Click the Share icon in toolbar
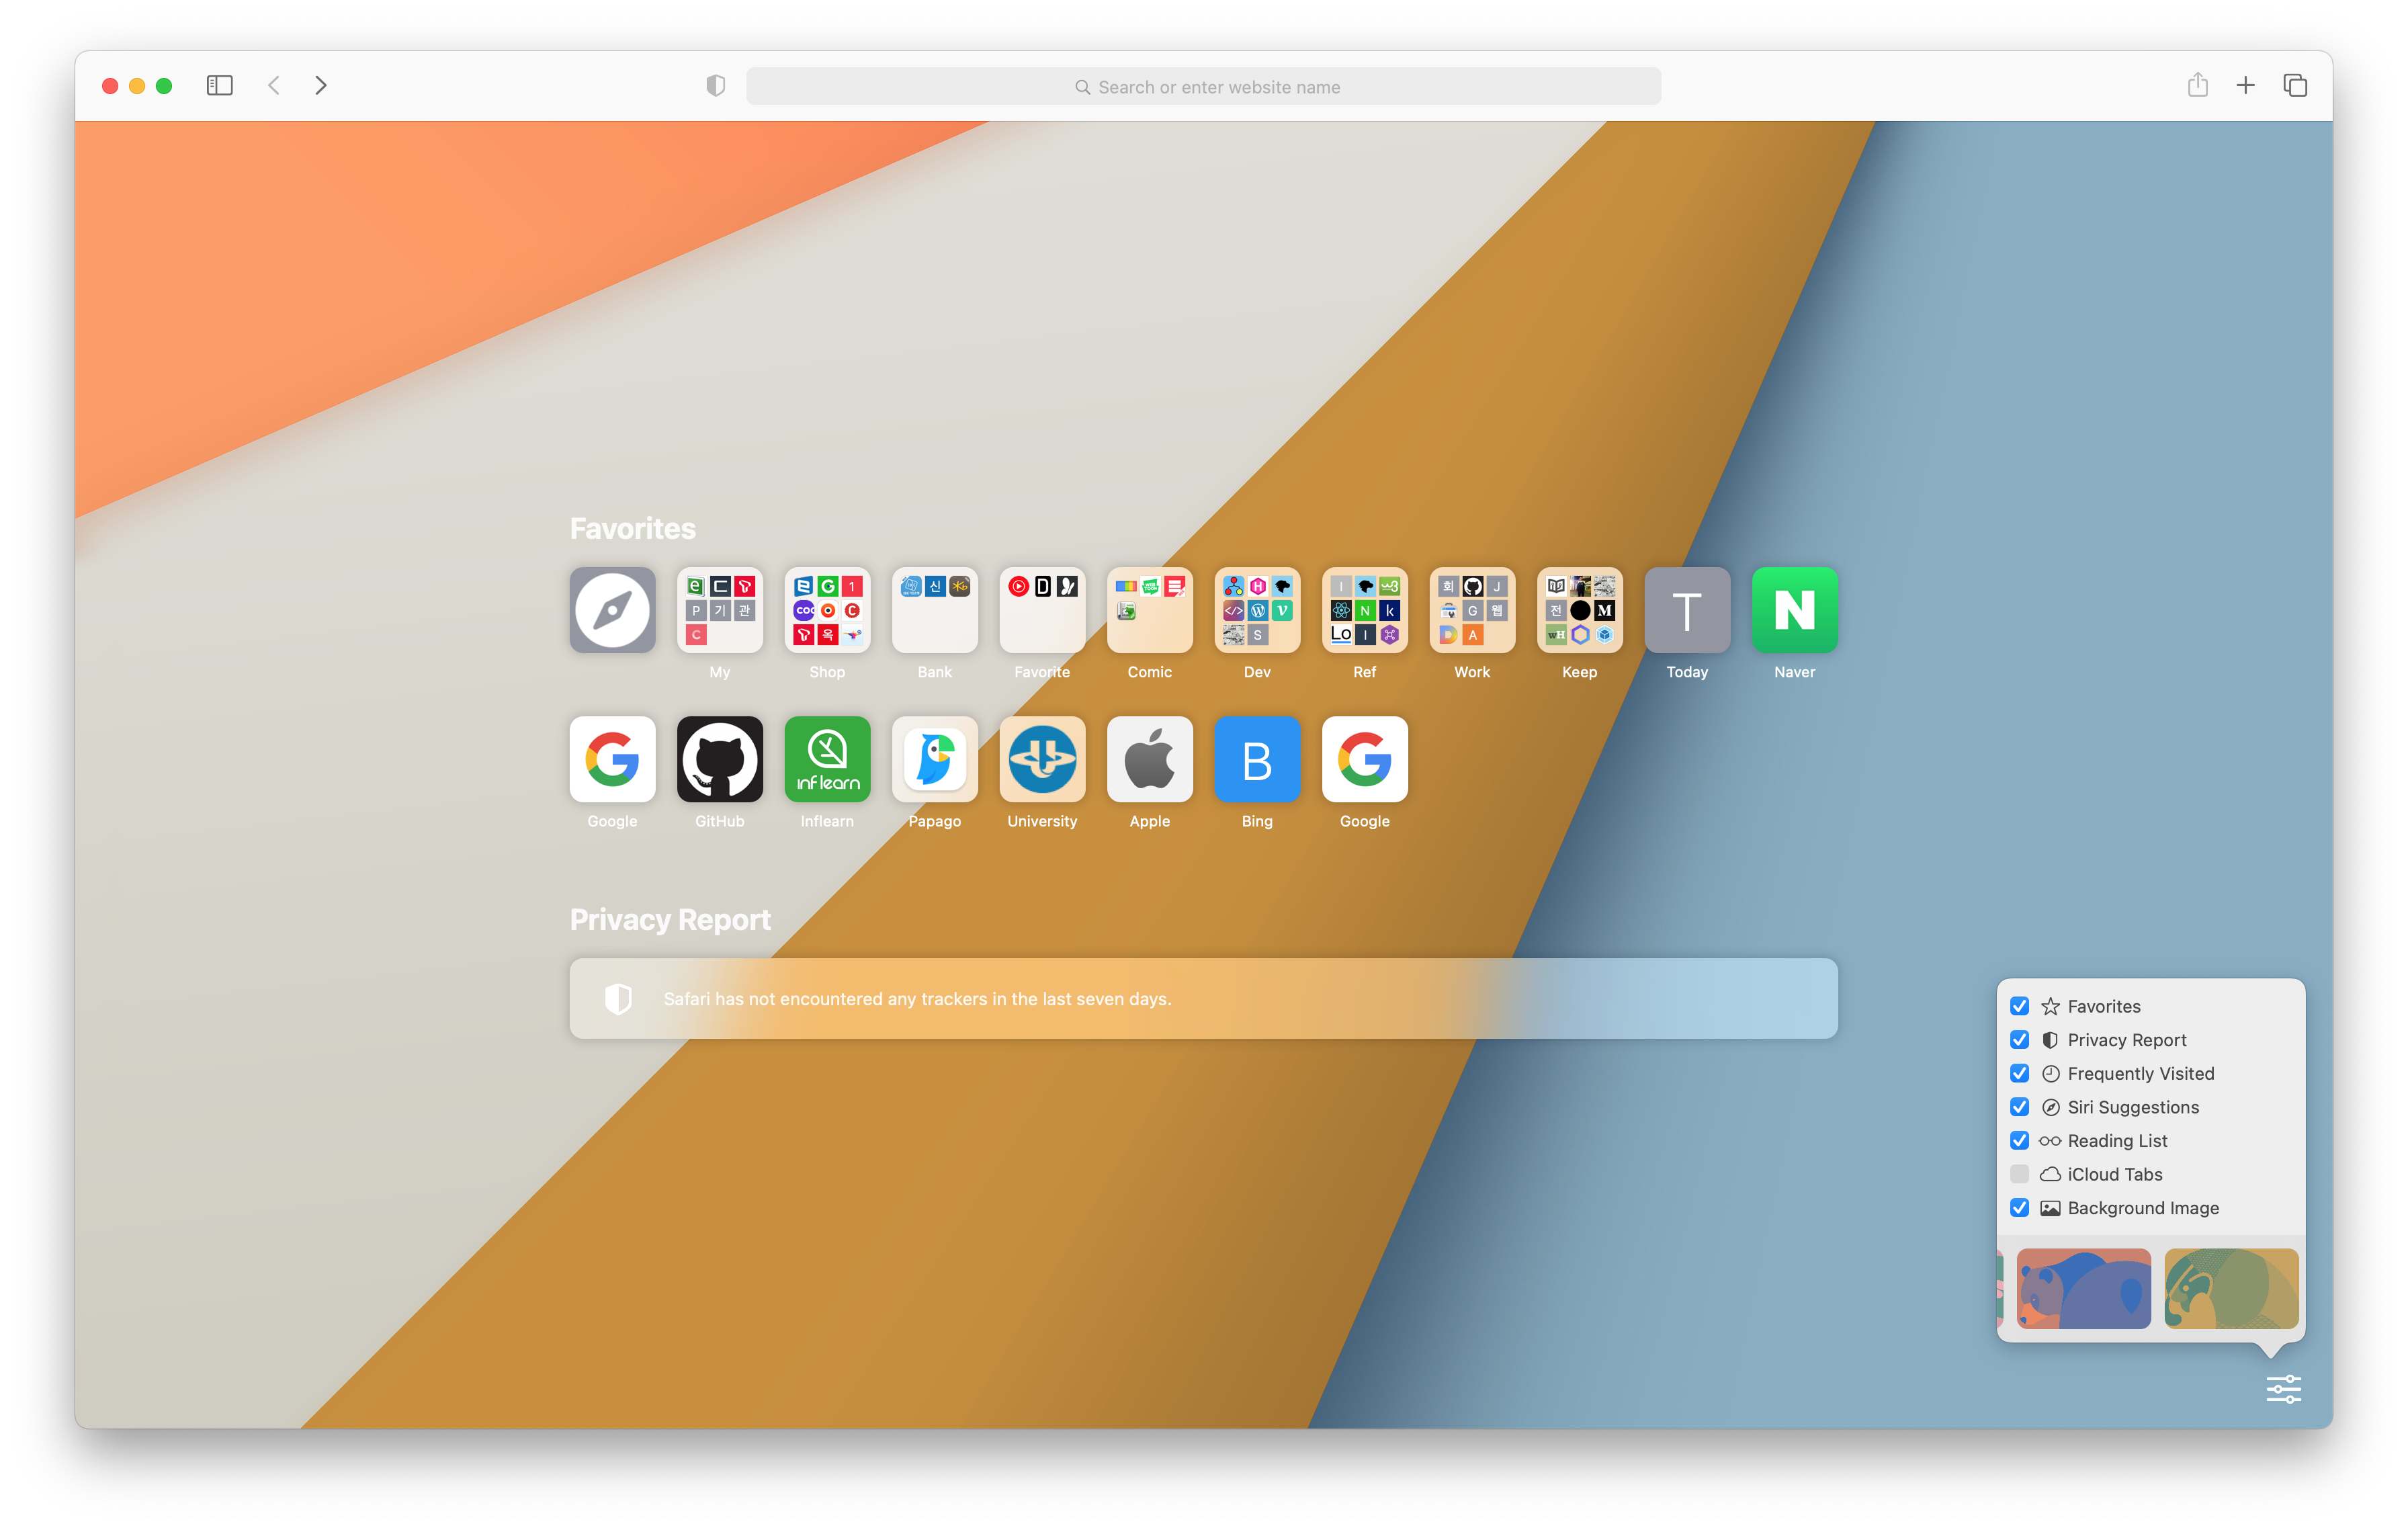This screenshot has width=2408, height=1528. [2197, 85]
